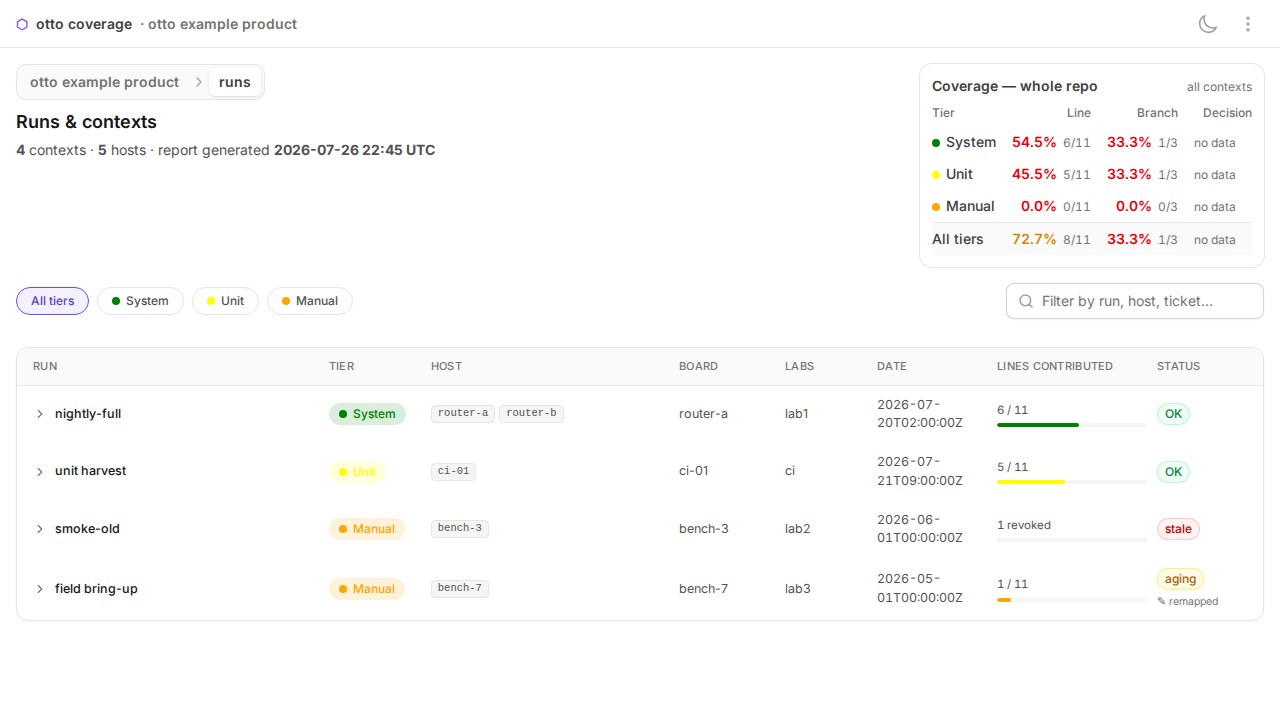Click unit harvest yellow lines progress bar
This screenshot has height=720, width=1280.
(1072, 482)
